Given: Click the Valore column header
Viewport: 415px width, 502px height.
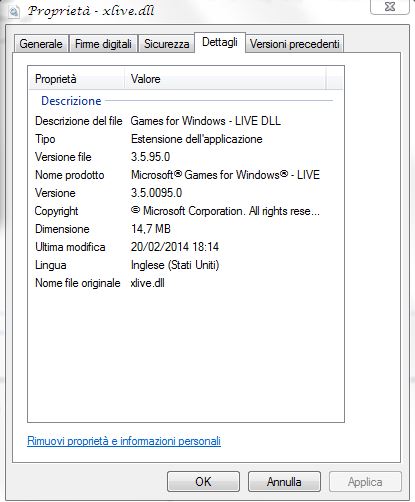Looking at the screenshot, I should [225, 79].
